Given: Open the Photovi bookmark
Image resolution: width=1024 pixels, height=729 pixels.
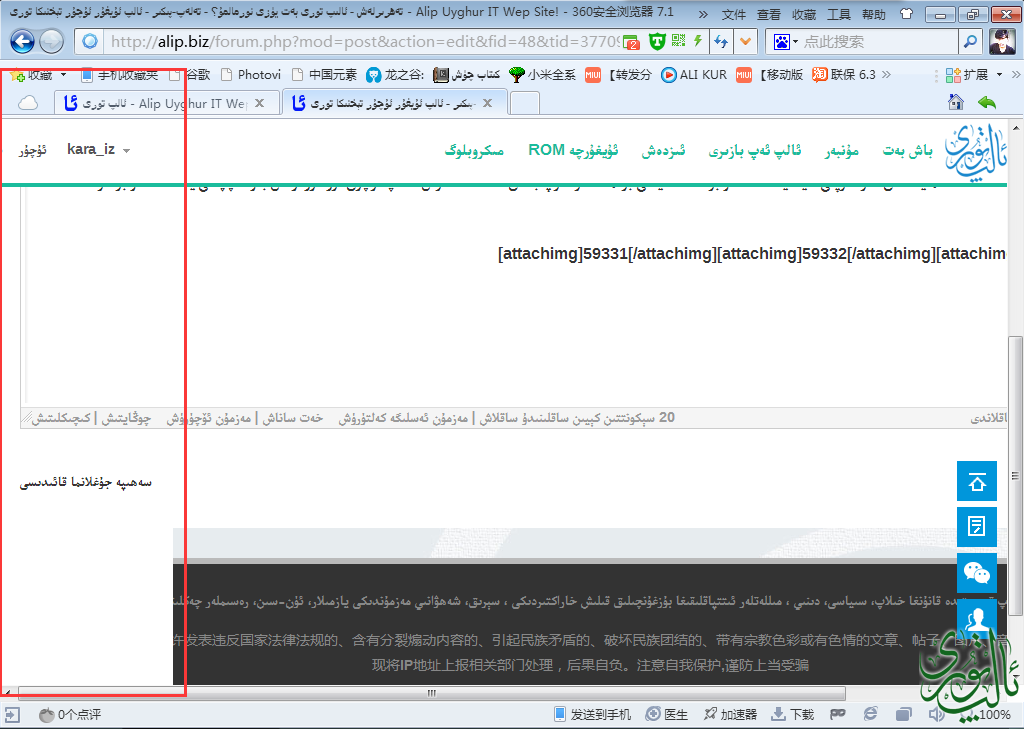Looking at the screenshot, I should tap(251, 75).
